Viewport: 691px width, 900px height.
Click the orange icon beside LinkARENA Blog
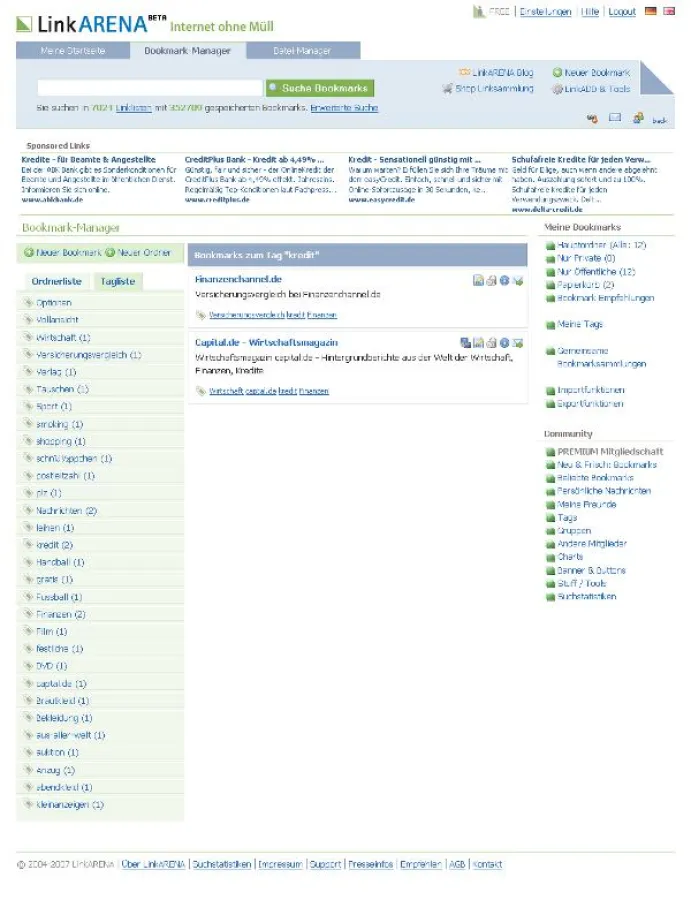tap(464, 72)
